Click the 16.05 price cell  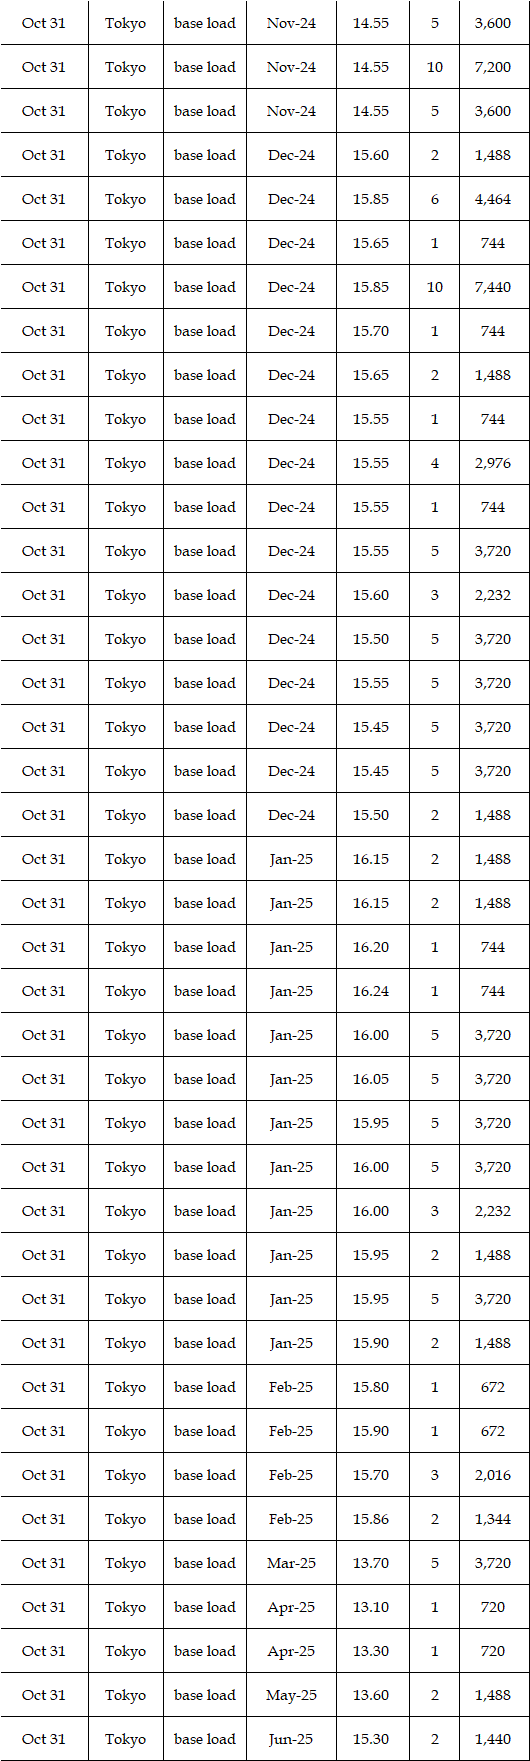371,1079
